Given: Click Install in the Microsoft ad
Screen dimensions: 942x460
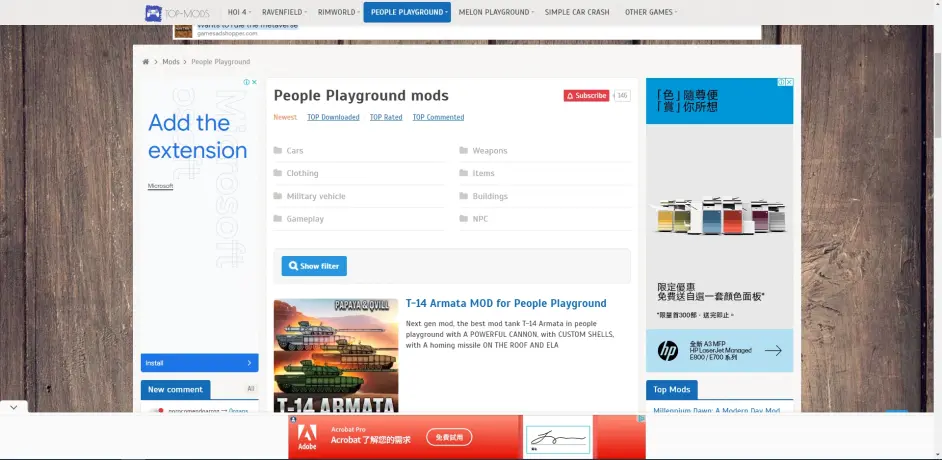Looking at the screenshot, I should (199, 363).
